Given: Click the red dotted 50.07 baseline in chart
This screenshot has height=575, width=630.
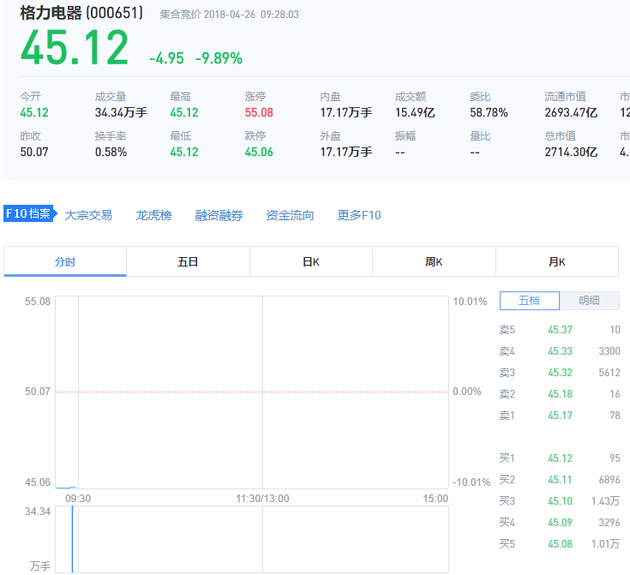Looking at the screenshot, I should 250,392.
